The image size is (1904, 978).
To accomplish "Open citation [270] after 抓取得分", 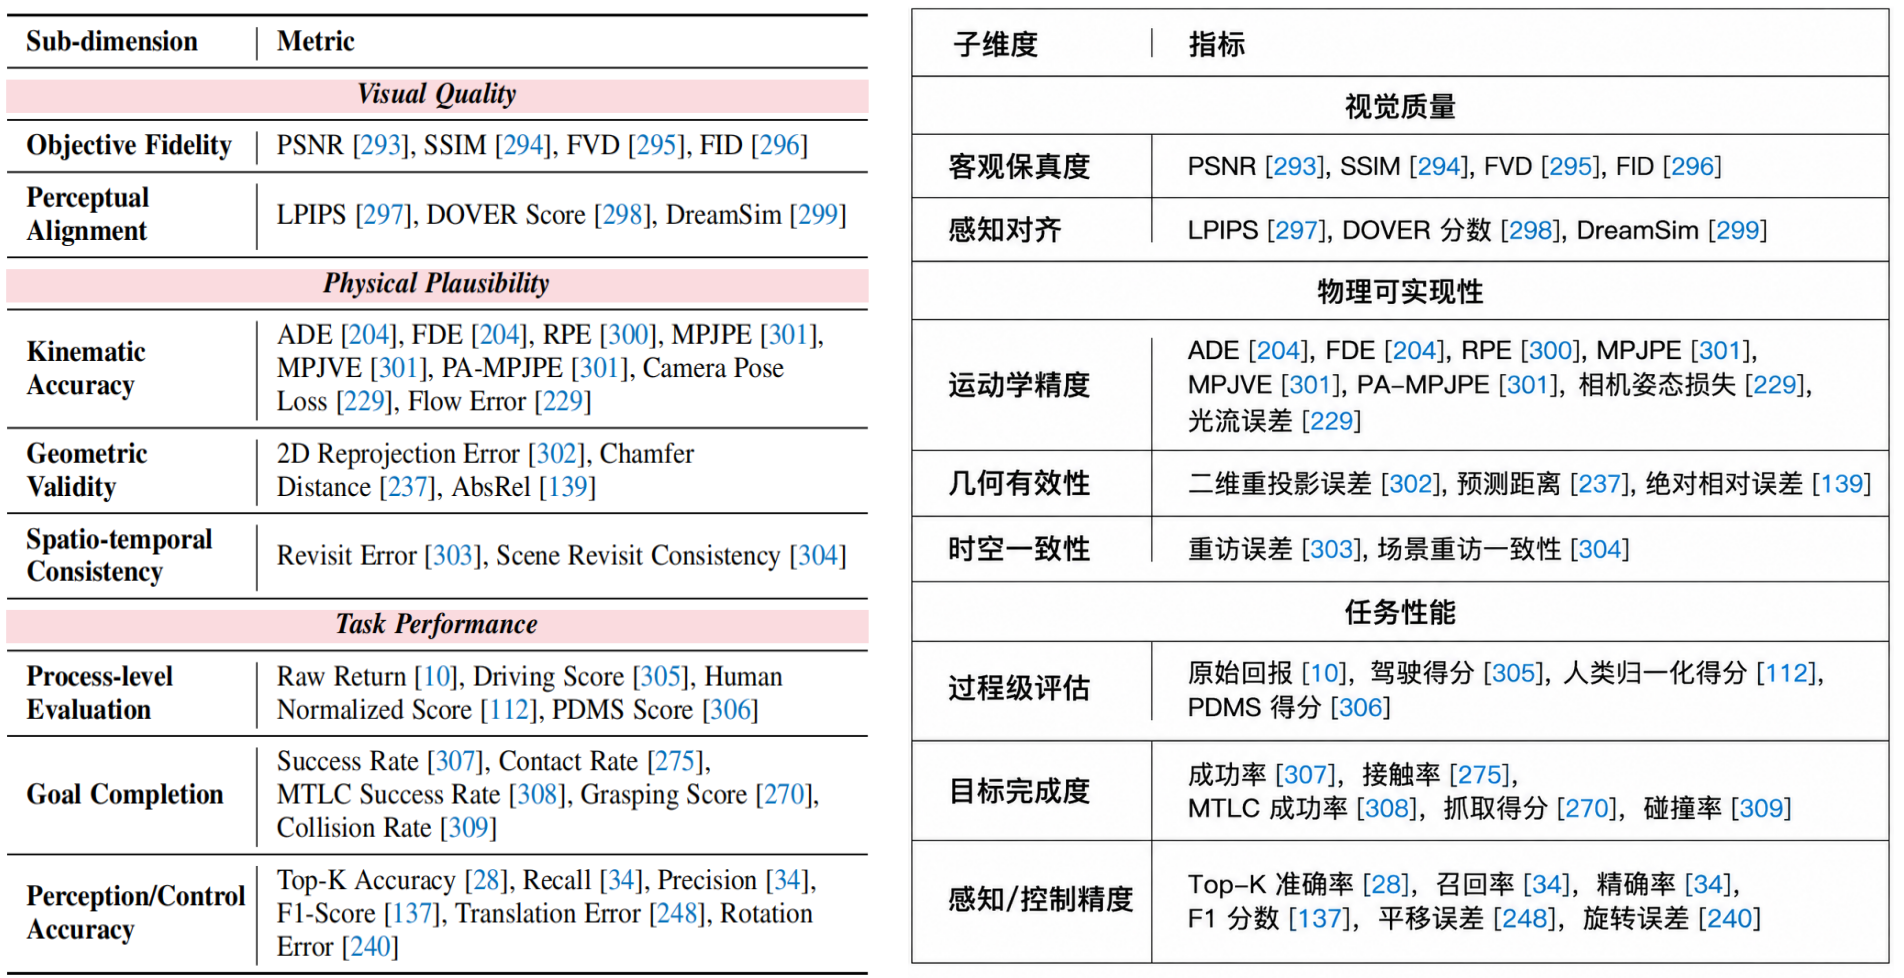I will tap(1587, 809).
